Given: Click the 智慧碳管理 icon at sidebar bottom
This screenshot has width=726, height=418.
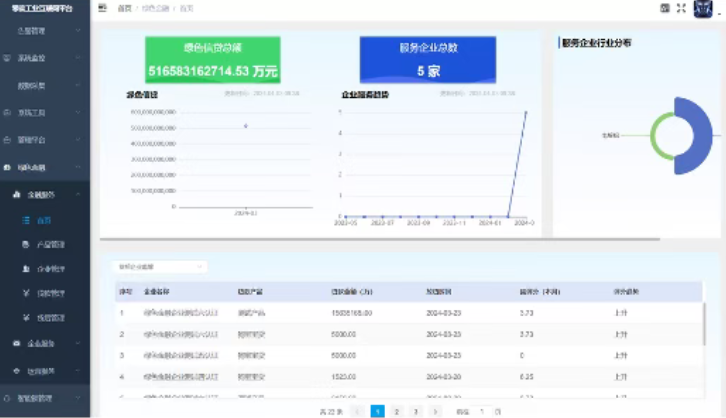Looking at the screenshot, I should [x=7, y=398].
